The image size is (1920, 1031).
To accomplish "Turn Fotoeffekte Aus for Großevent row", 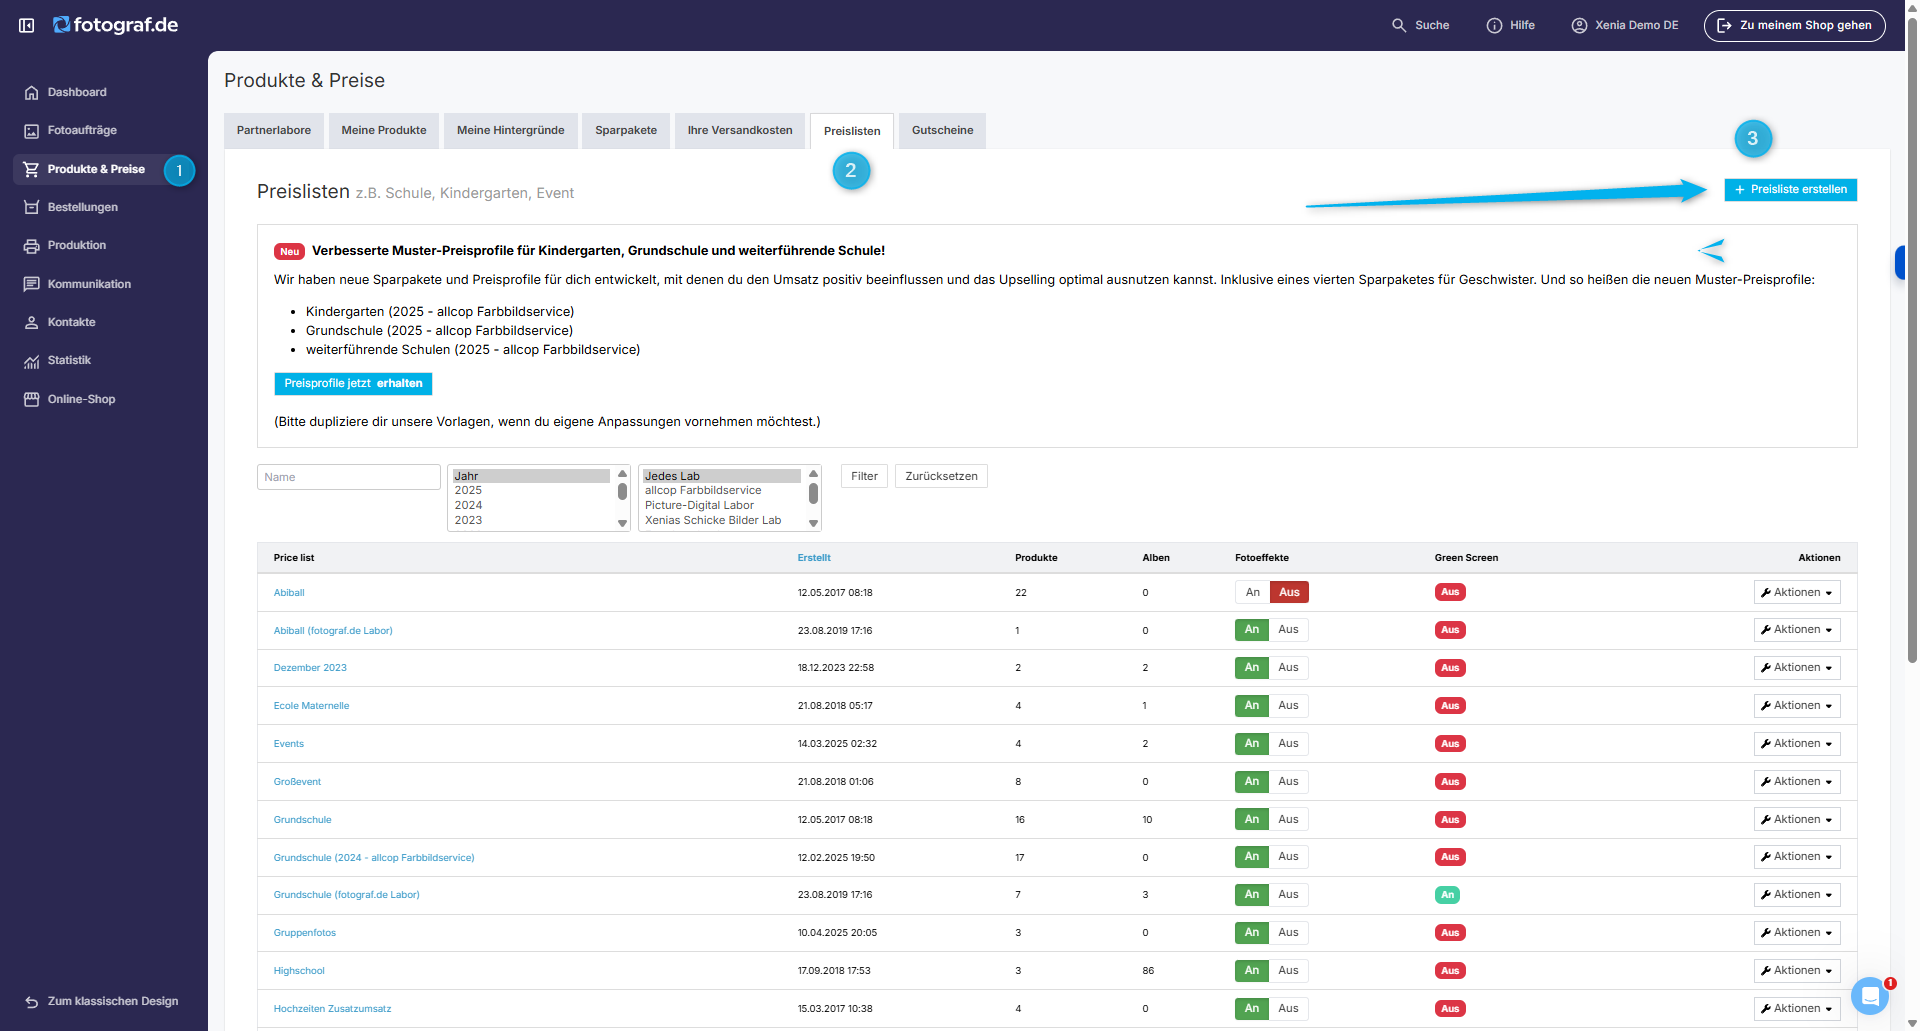I will pos(1288,782).
